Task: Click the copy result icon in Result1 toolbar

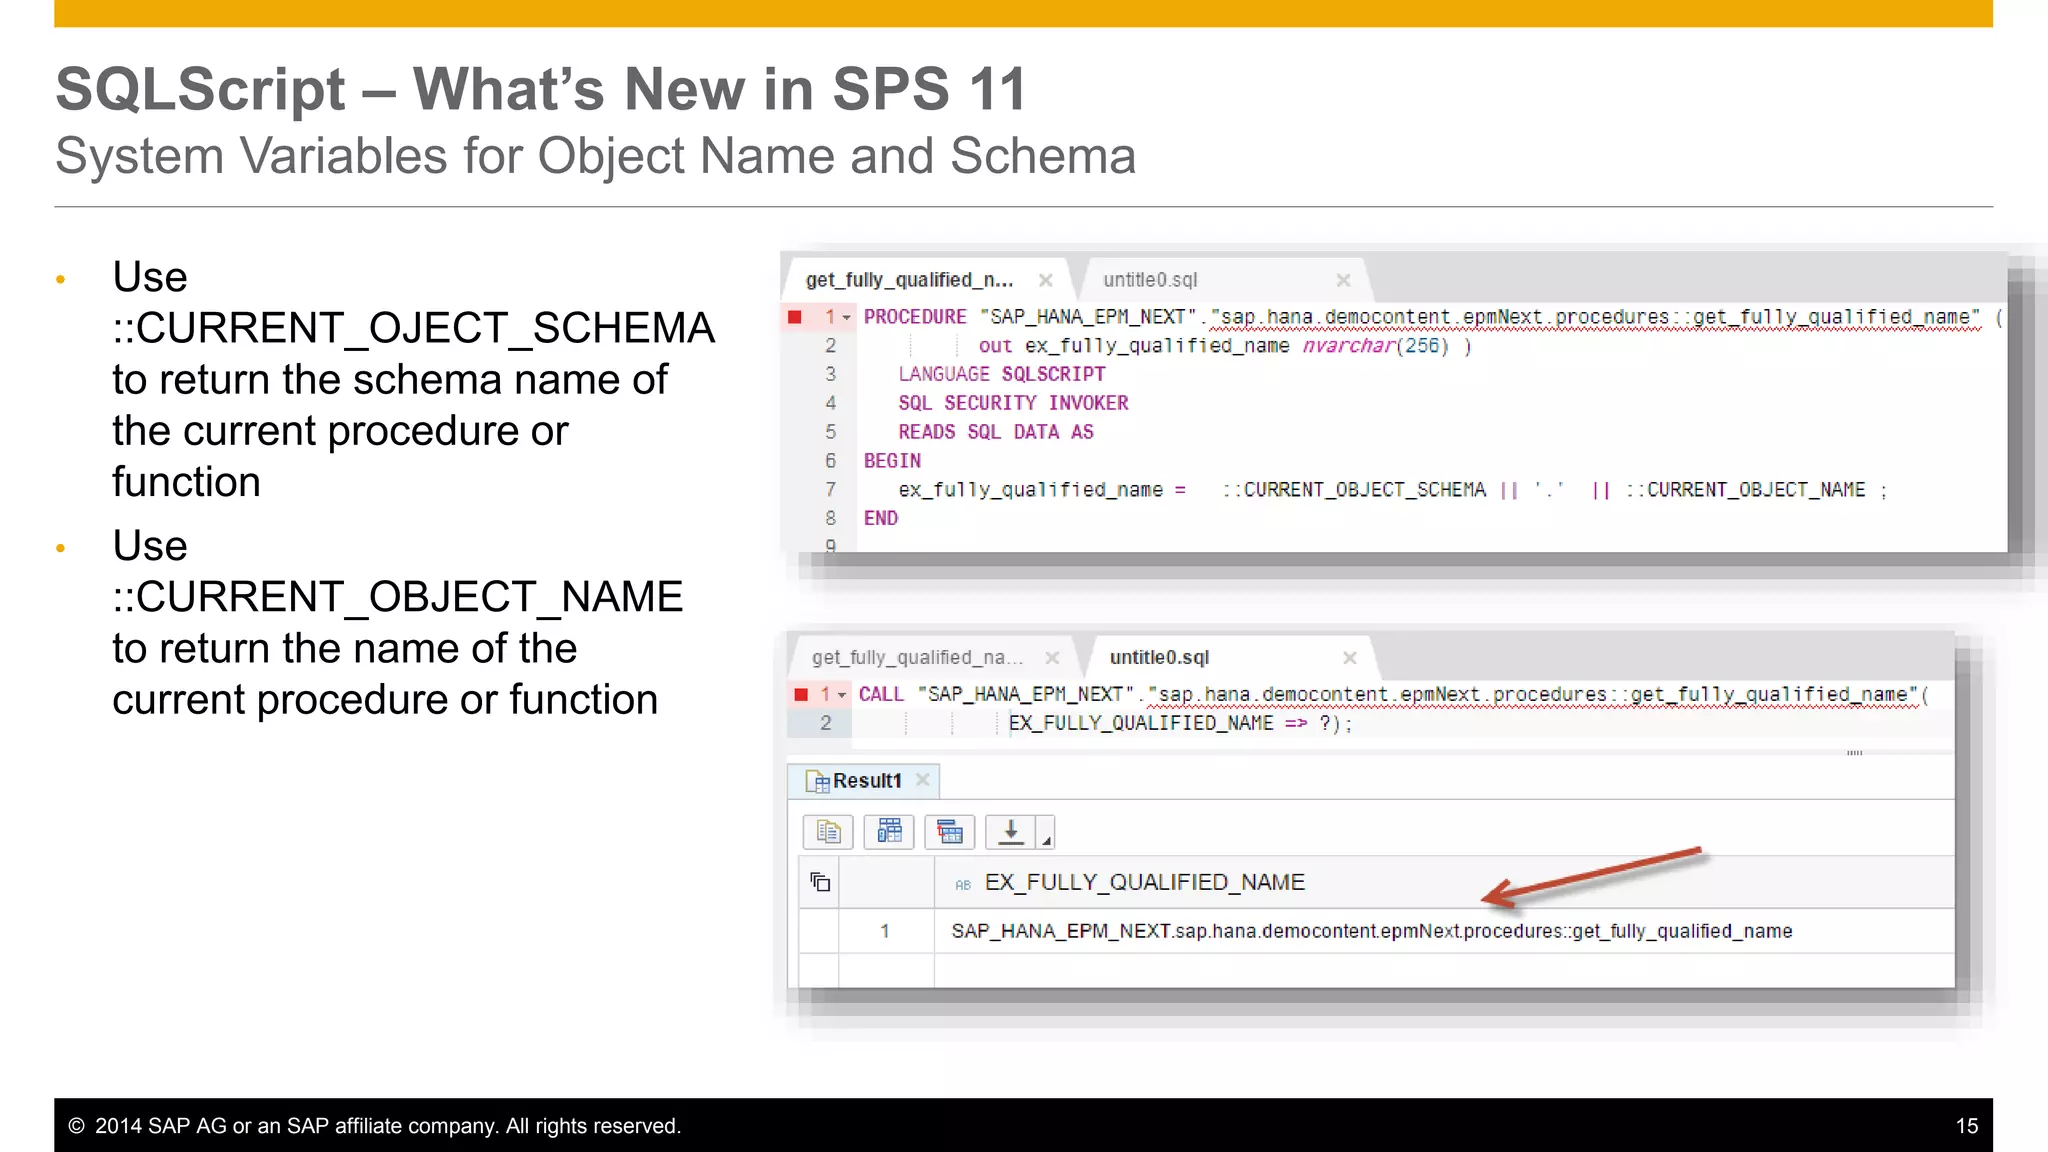Action: pos(828,832)
